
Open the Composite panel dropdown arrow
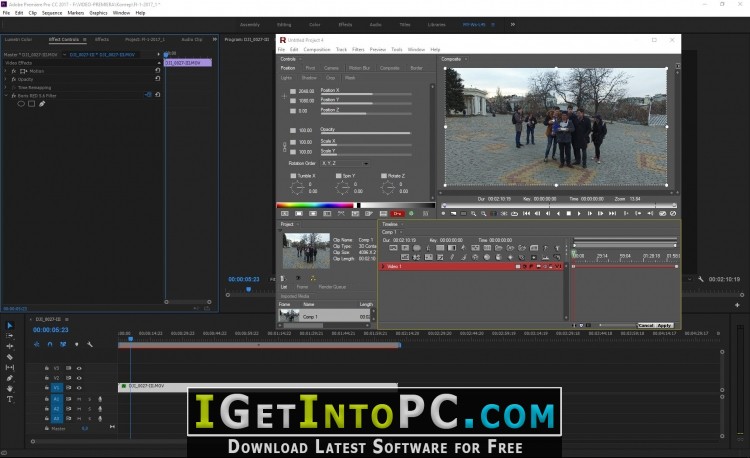click(465, 59)
